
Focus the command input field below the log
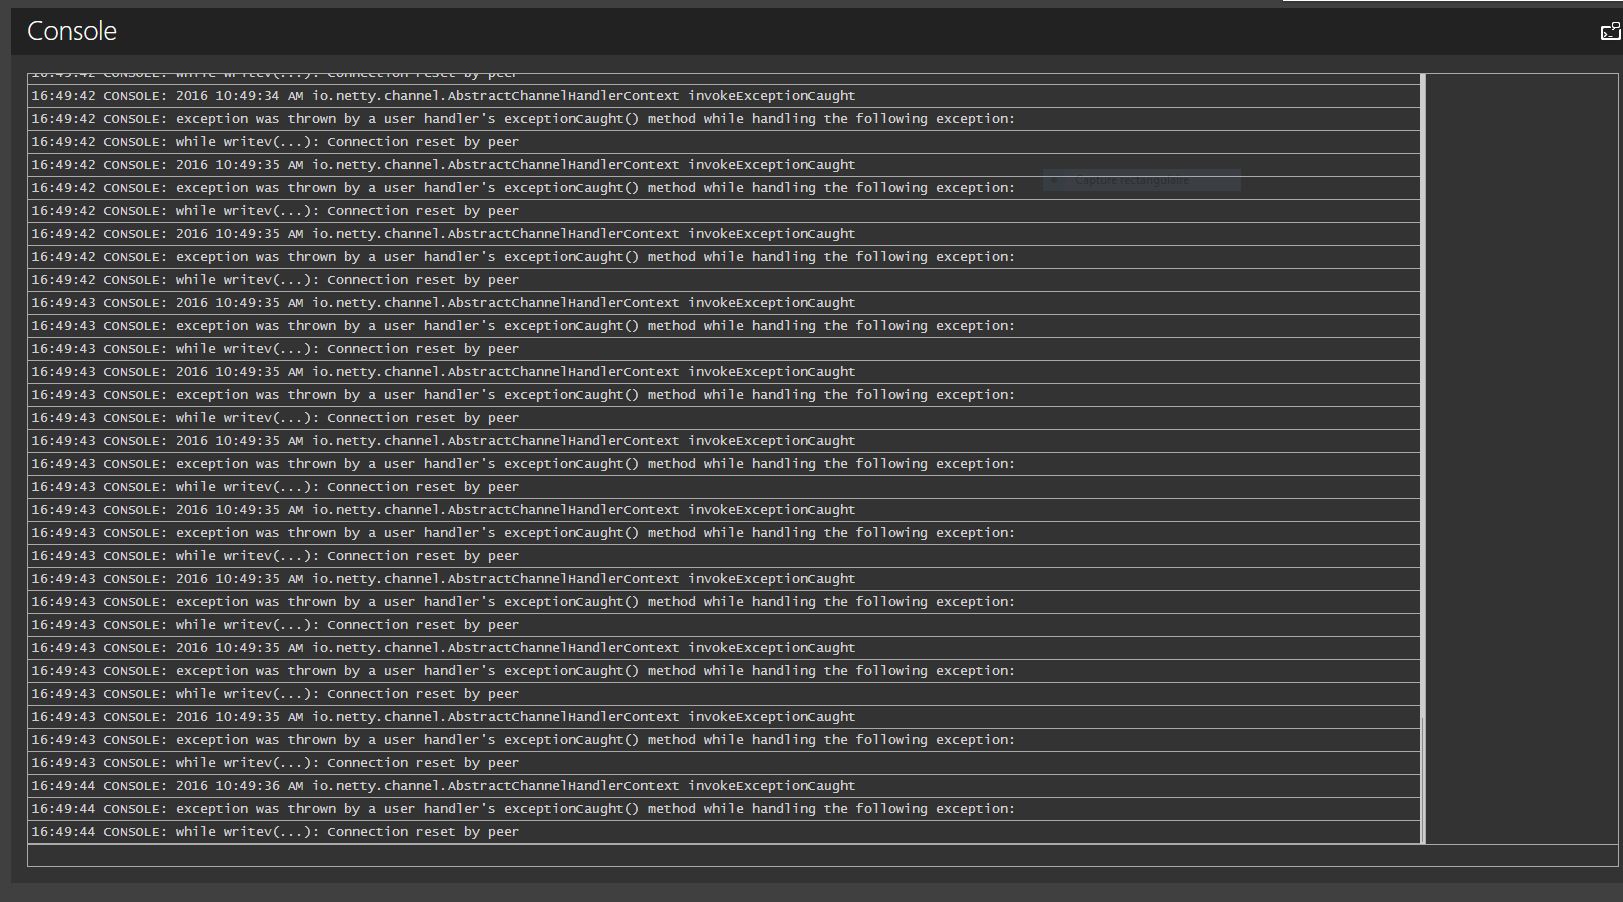[x=822, y=856]
